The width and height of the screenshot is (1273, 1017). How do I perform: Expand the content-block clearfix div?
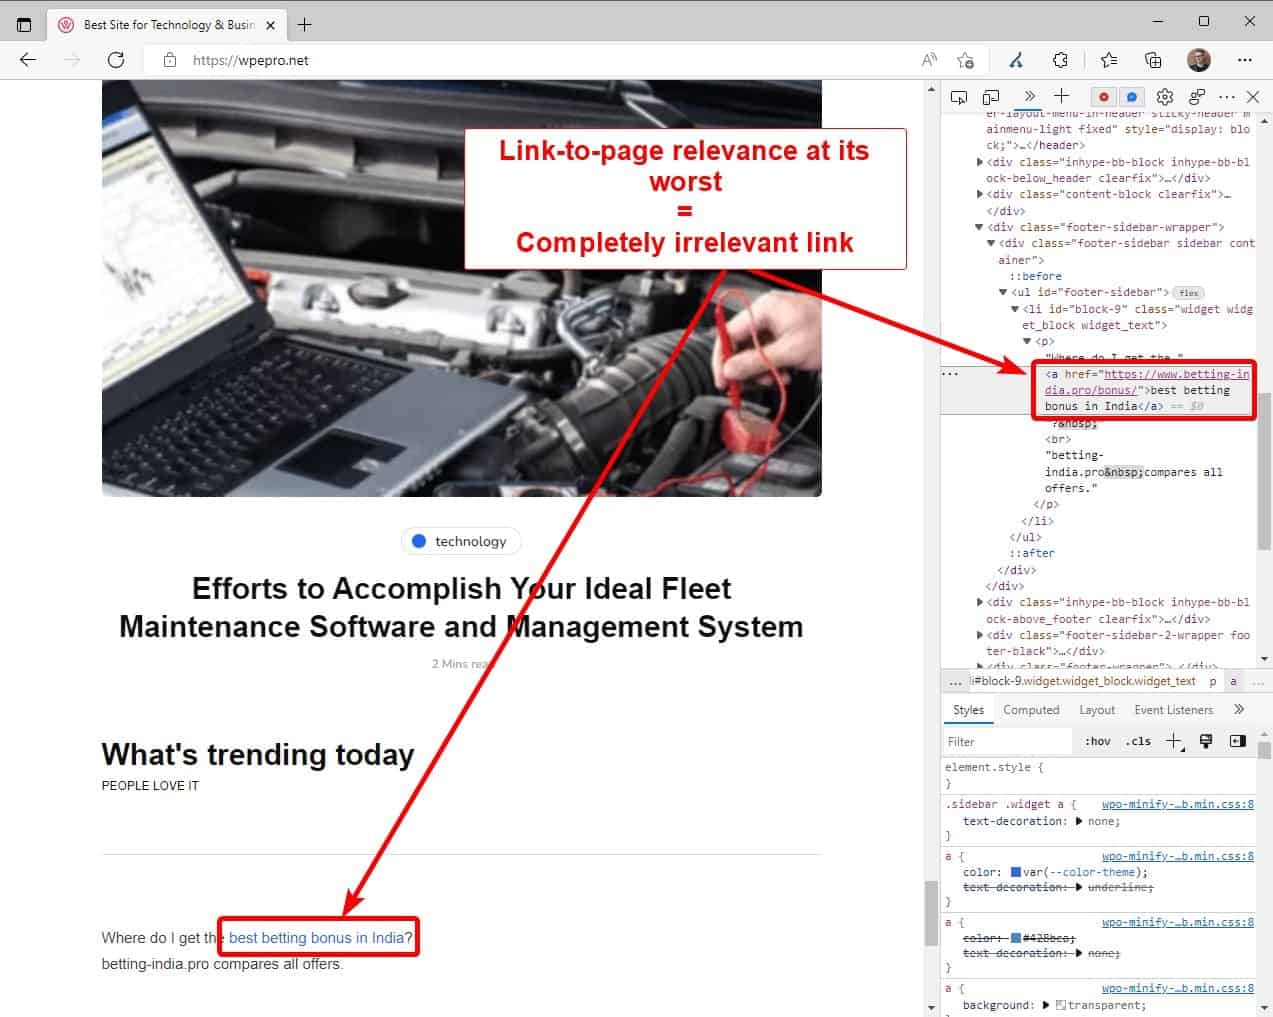(x=980, y=194)
